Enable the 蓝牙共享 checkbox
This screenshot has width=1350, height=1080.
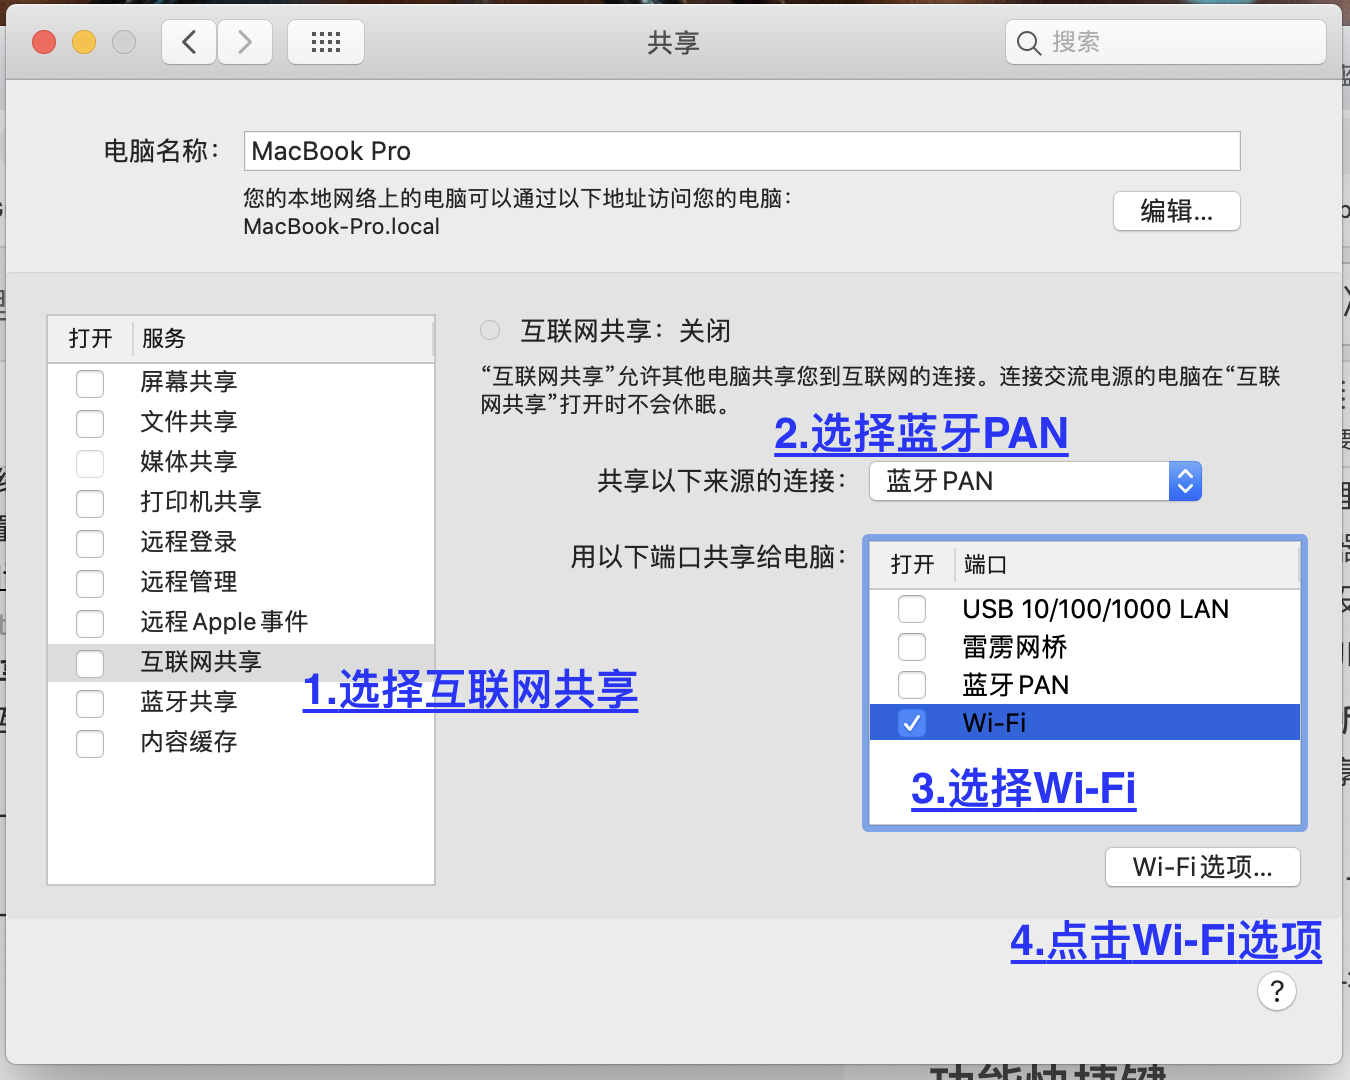tap(90, 703)
